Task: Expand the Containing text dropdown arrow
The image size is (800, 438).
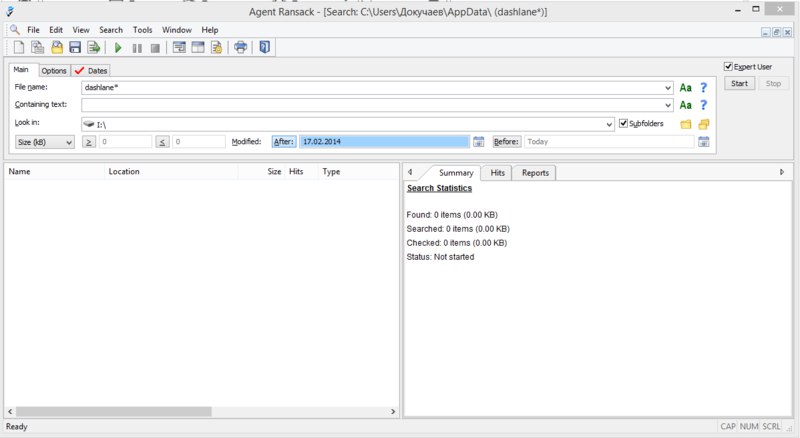Action: tap(667, 105)
